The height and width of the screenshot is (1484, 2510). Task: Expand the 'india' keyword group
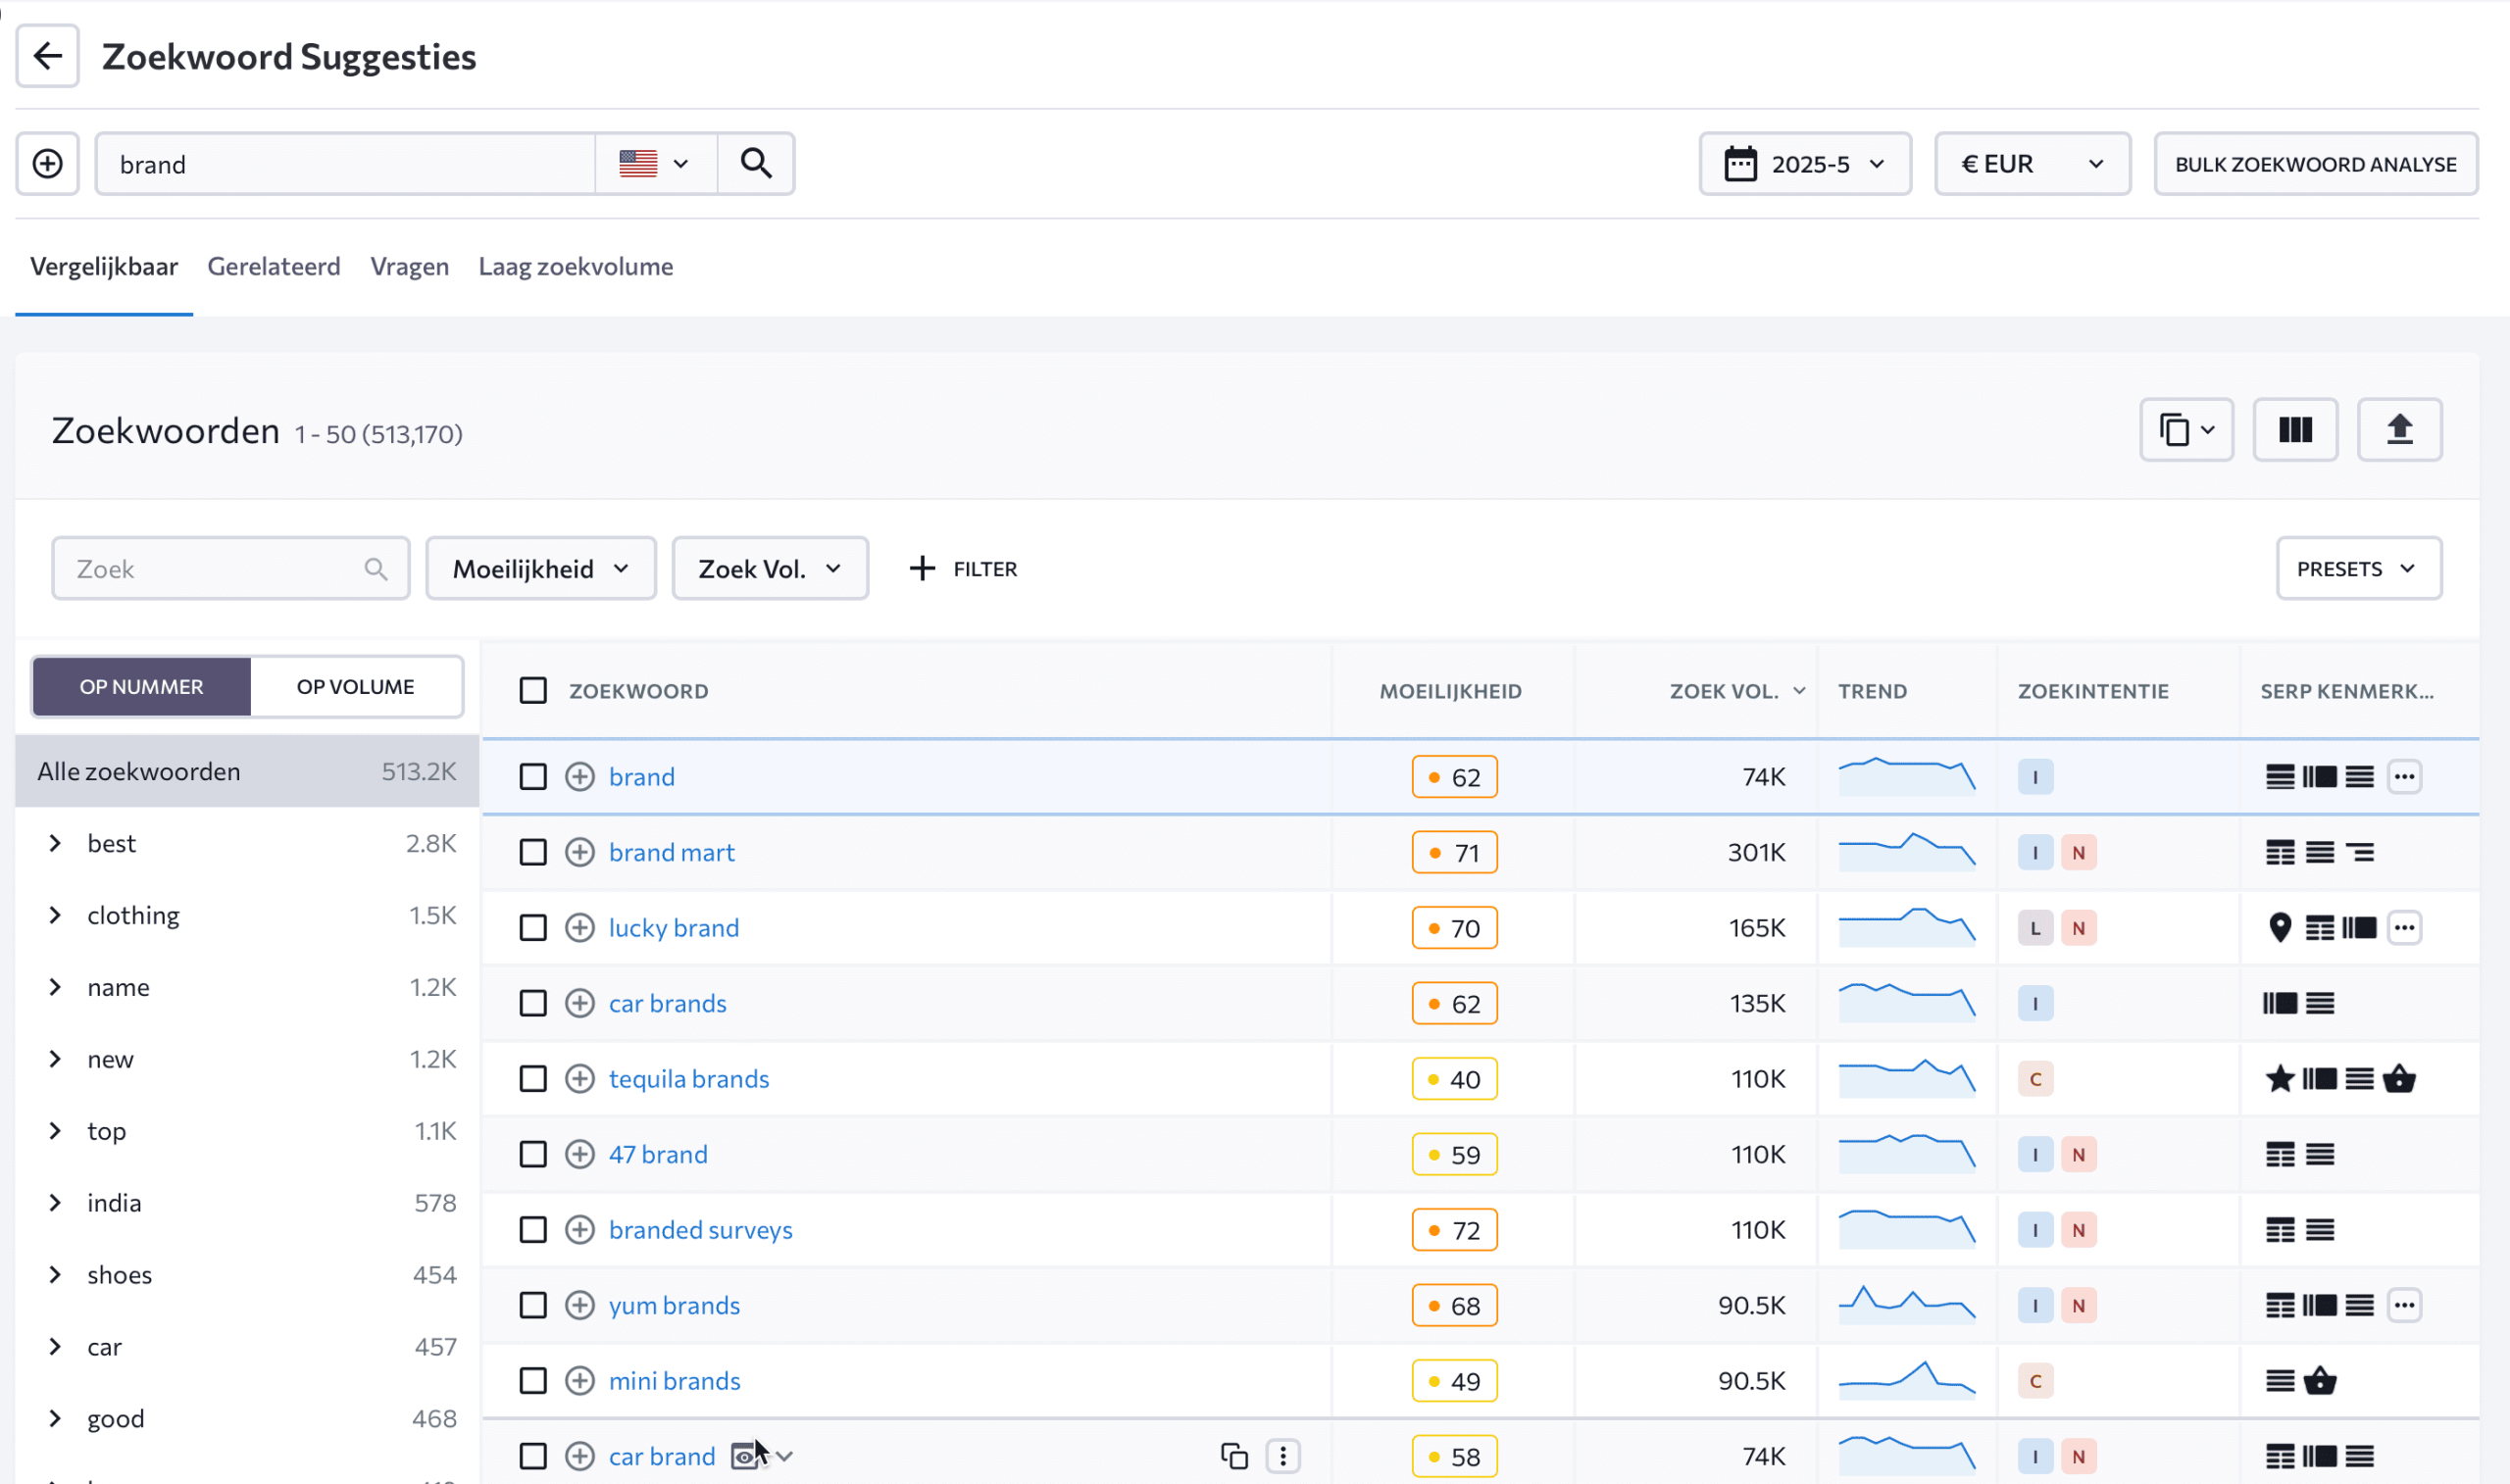coord(55,1203)
